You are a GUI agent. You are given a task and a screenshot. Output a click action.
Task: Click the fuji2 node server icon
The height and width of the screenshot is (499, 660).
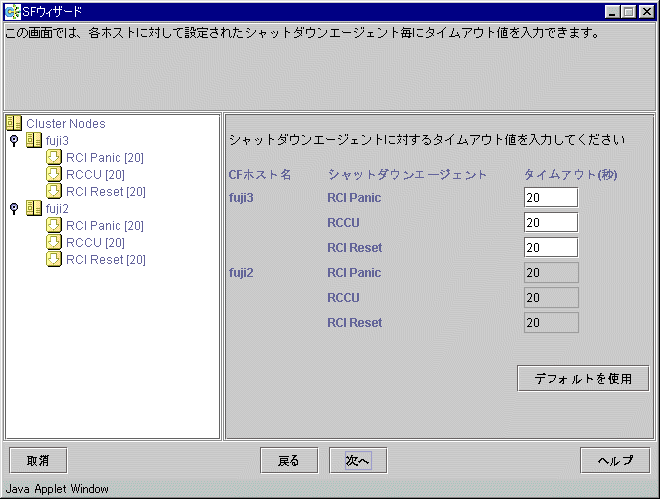click(34, 208)
